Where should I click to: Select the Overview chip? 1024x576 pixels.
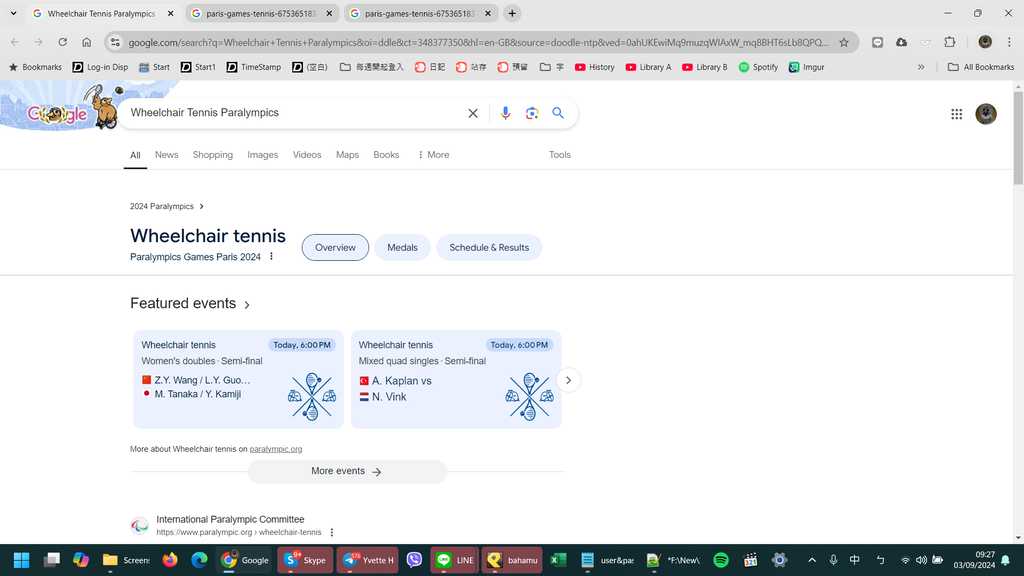(335, 248)
